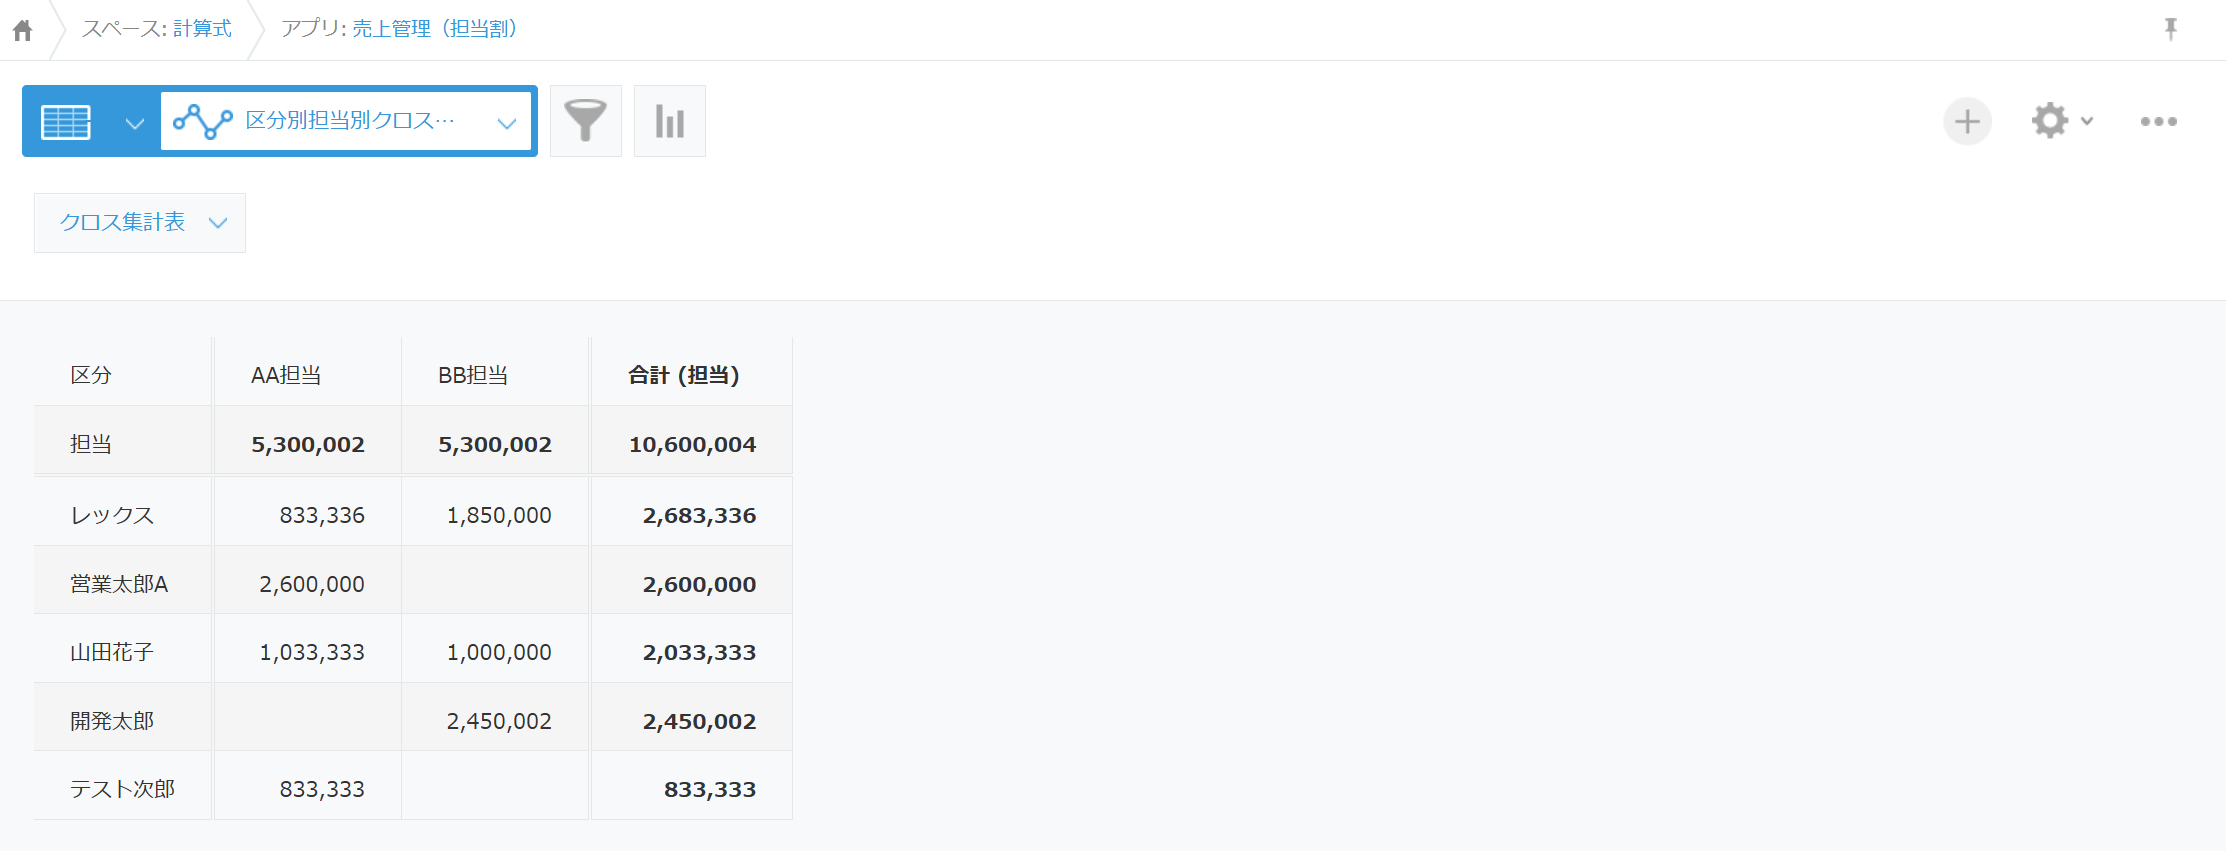The image size is (2226, 851).
Task: Go to the portal home icon
Action: (23, 30)
